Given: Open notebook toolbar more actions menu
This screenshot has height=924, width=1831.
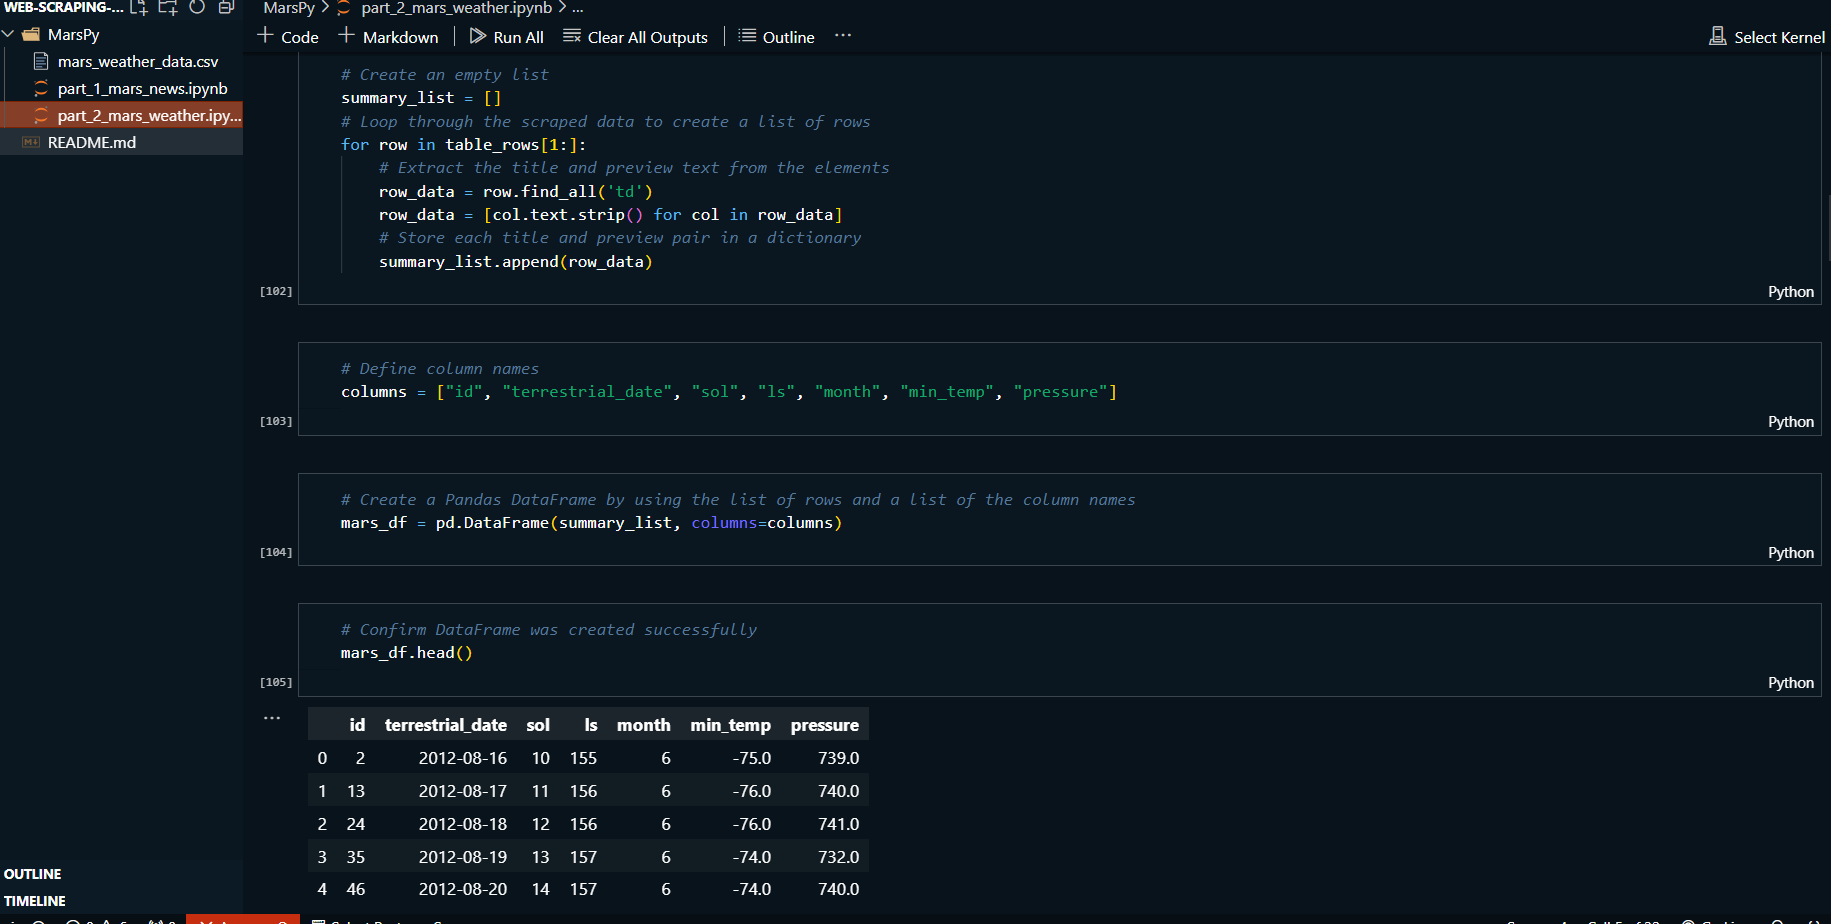Looking at the screenshot, I should point(843,36).
